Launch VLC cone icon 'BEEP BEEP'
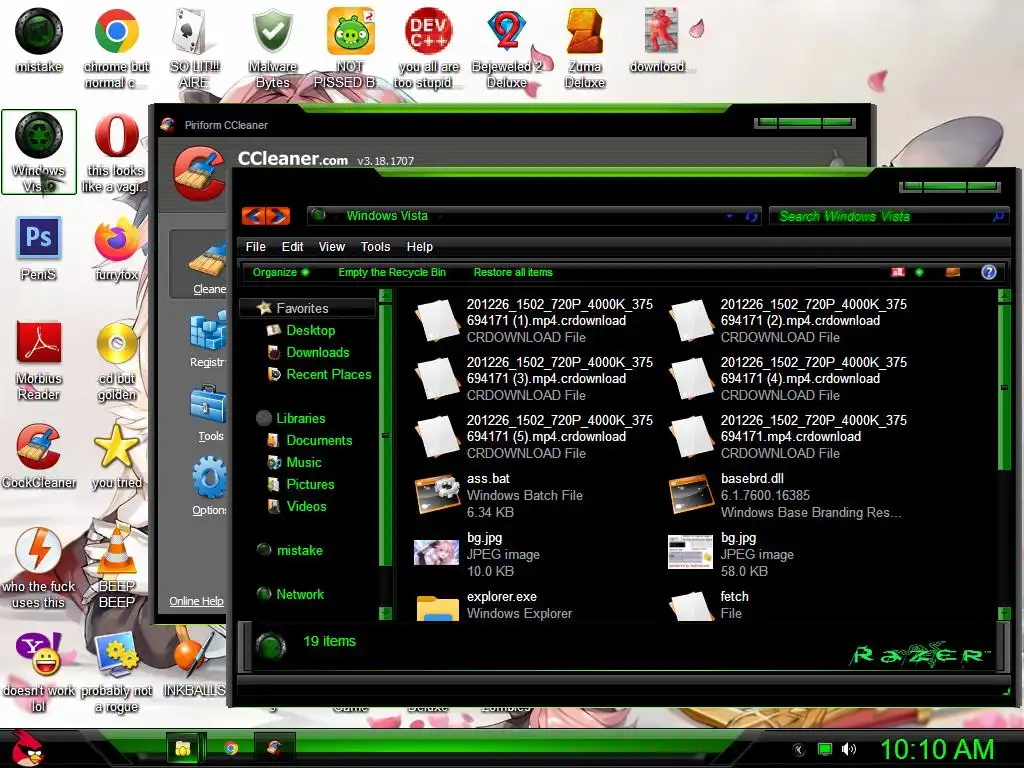The width and height of the screenshot is (1024, 768). point(116,568)
